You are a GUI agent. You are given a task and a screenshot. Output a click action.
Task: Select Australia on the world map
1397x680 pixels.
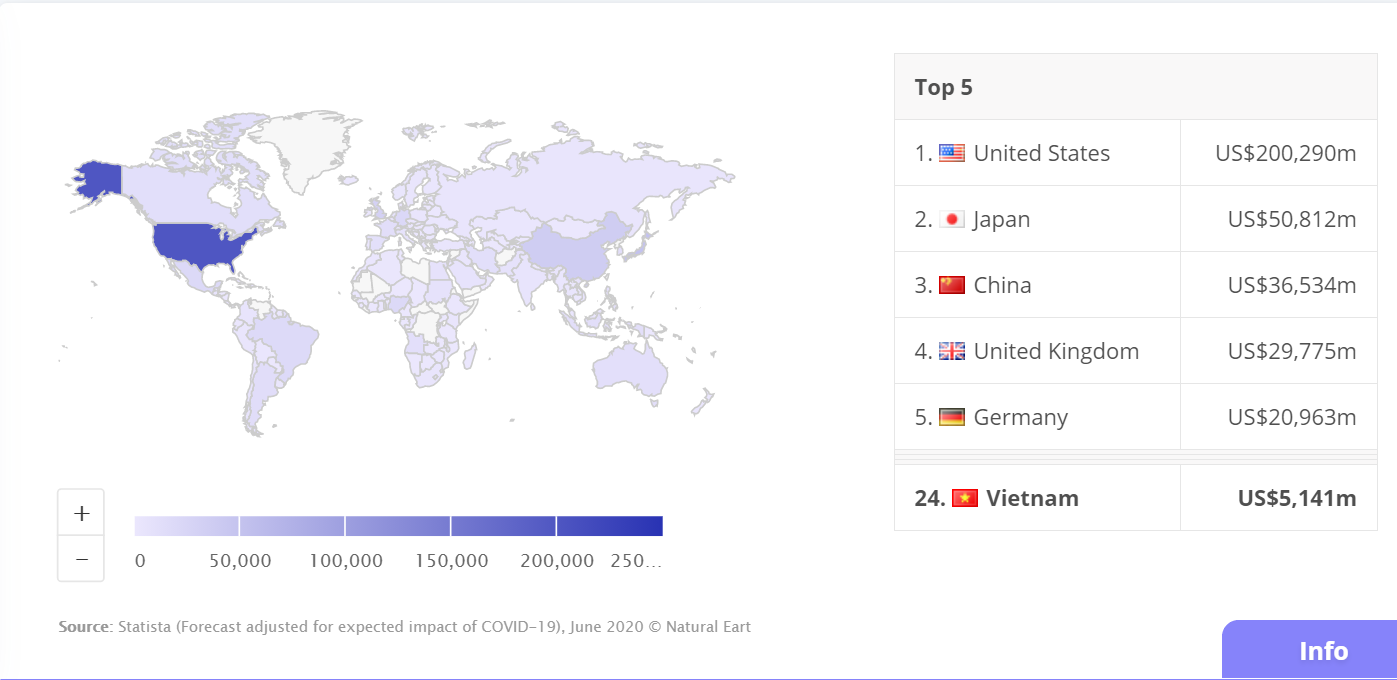629,368
